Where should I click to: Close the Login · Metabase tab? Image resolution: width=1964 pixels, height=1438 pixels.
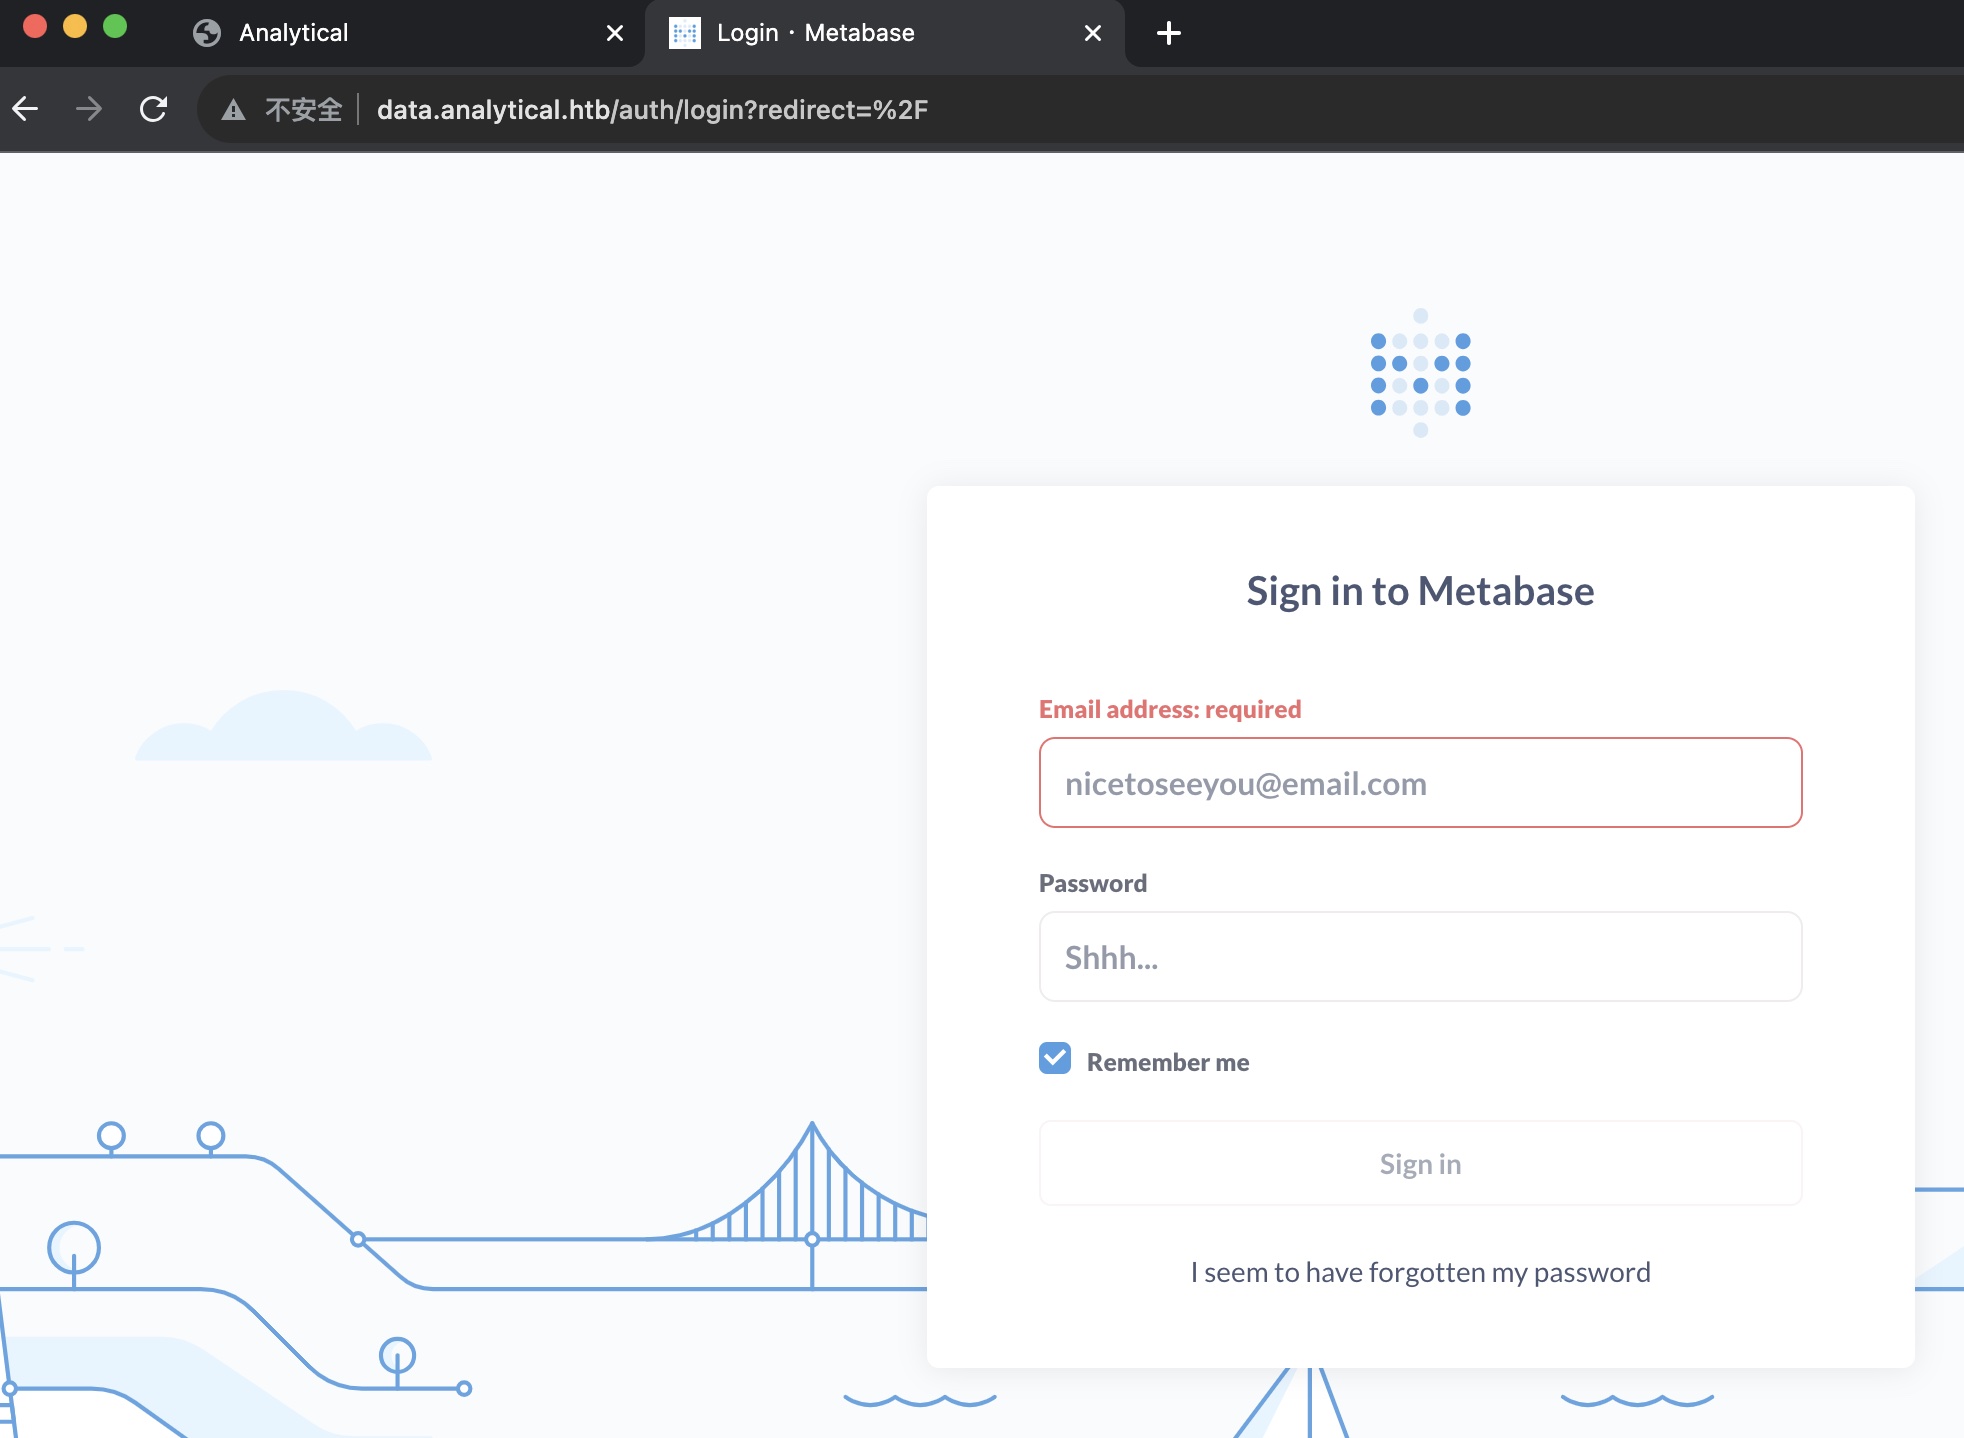[x=1093, y=33]
